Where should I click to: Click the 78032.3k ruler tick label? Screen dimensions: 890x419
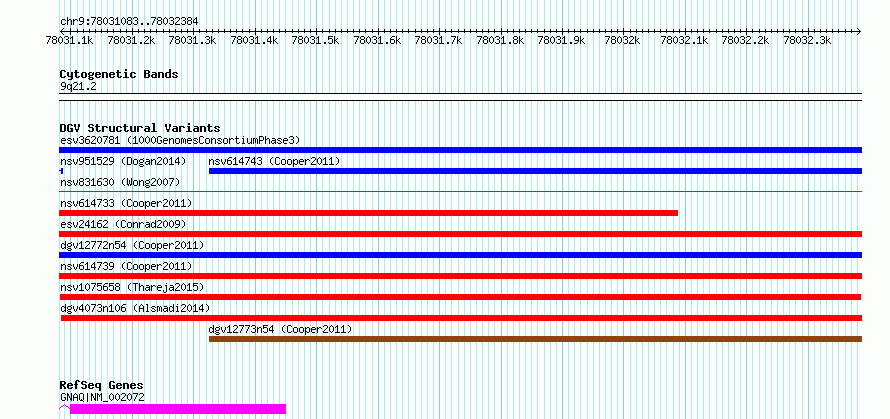(808, 41)
